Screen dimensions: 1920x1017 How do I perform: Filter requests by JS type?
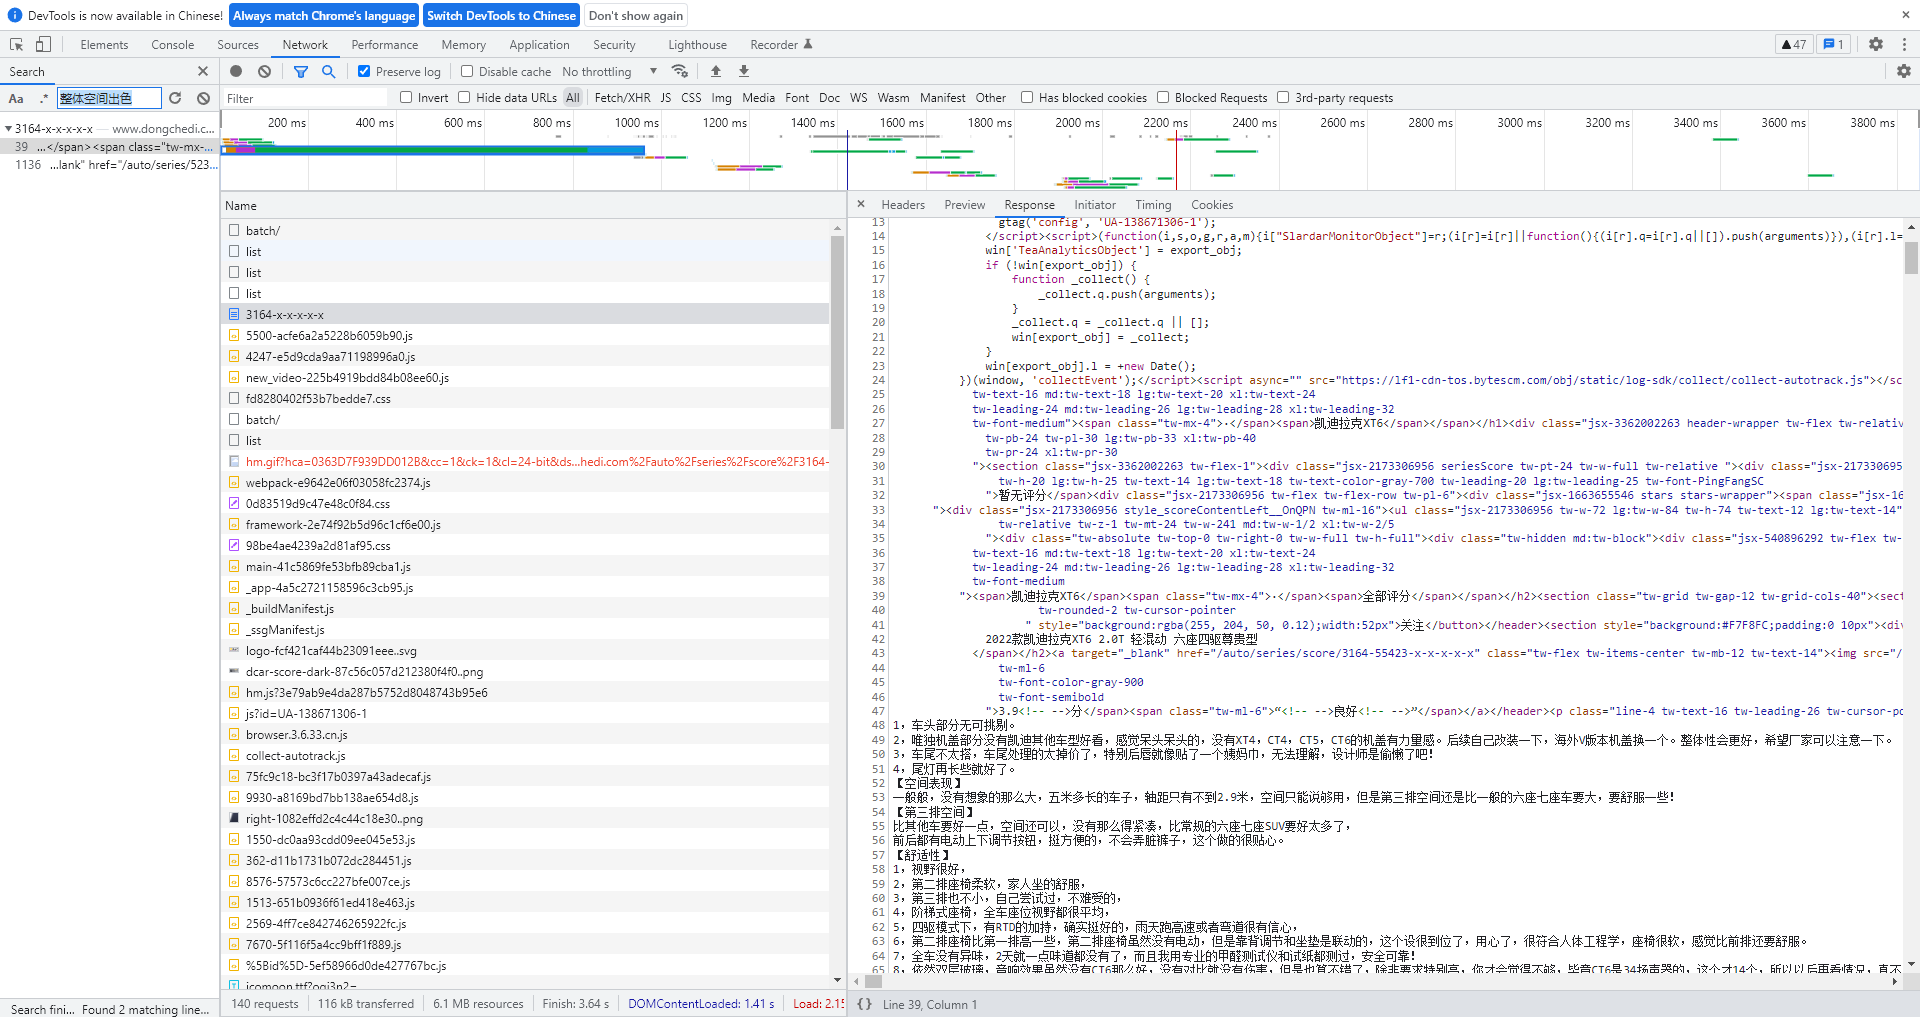pyautogui.click(x=666, y=97)
